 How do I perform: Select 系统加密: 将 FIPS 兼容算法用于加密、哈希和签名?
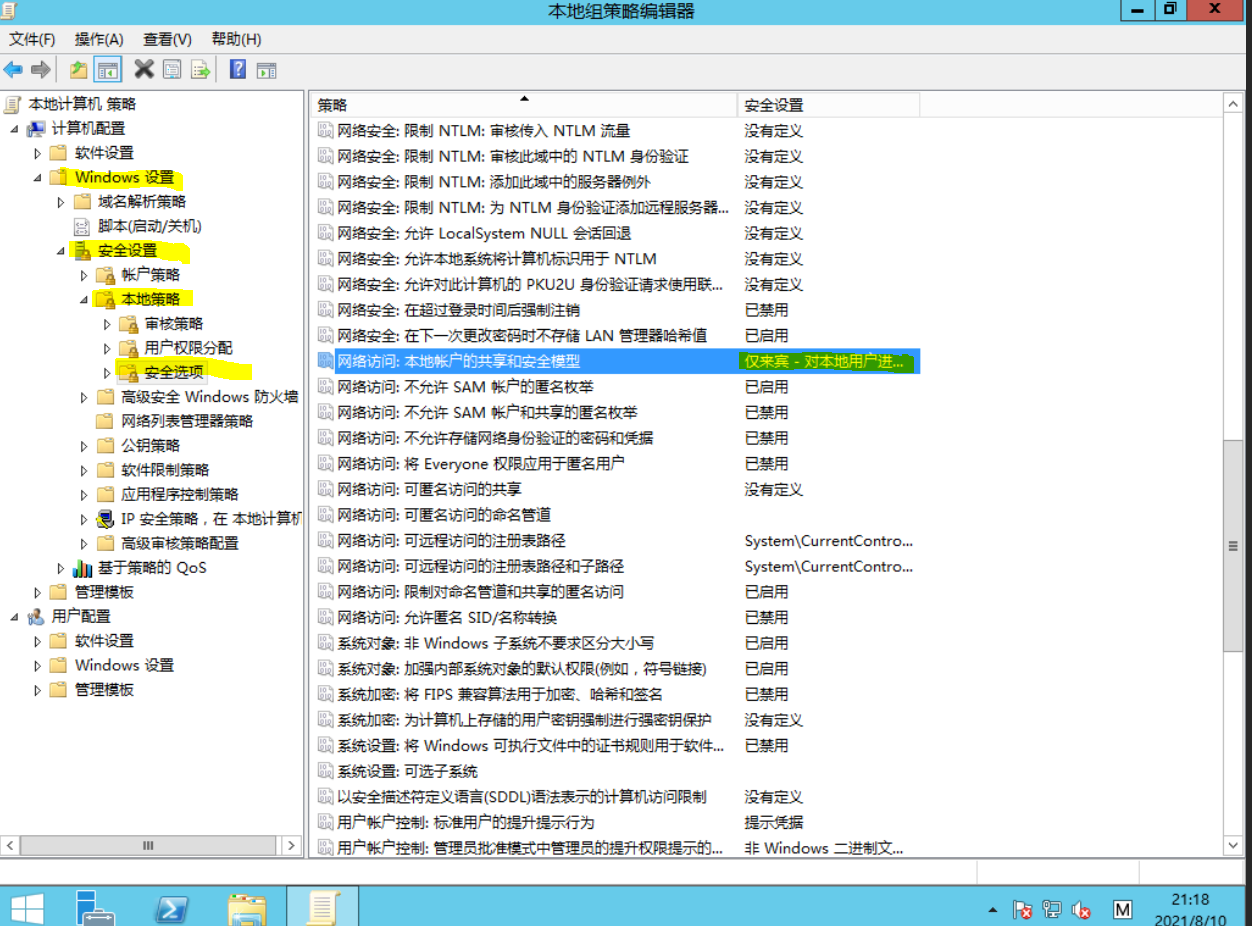click(x=500, y=694)
